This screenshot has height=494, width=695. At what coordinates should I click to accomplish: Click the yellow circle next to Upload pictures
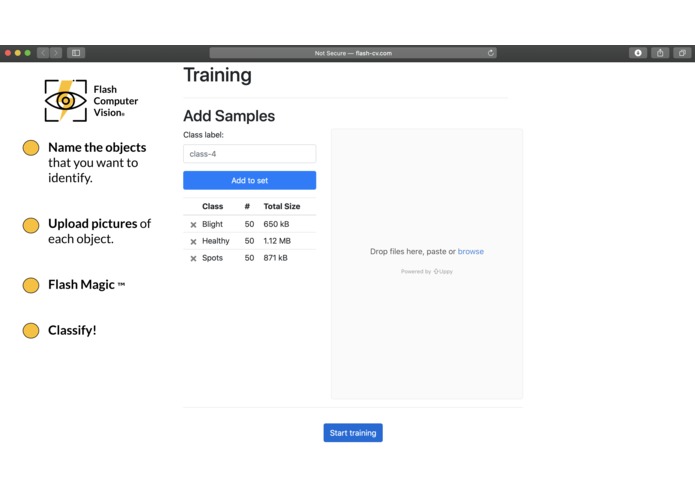[x=31, y=225]
